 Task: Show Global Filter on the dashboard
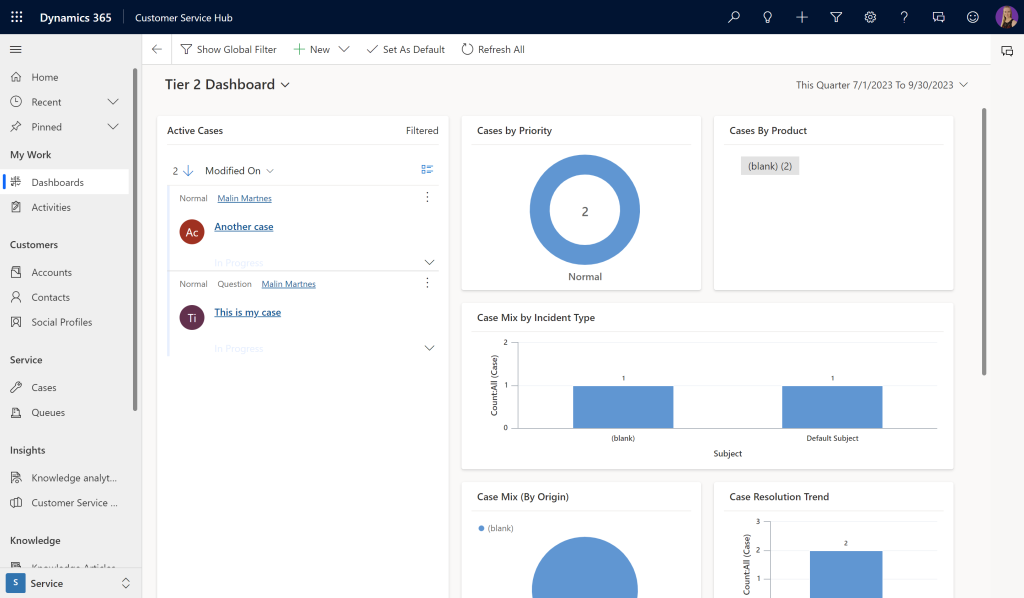[228, 49]
